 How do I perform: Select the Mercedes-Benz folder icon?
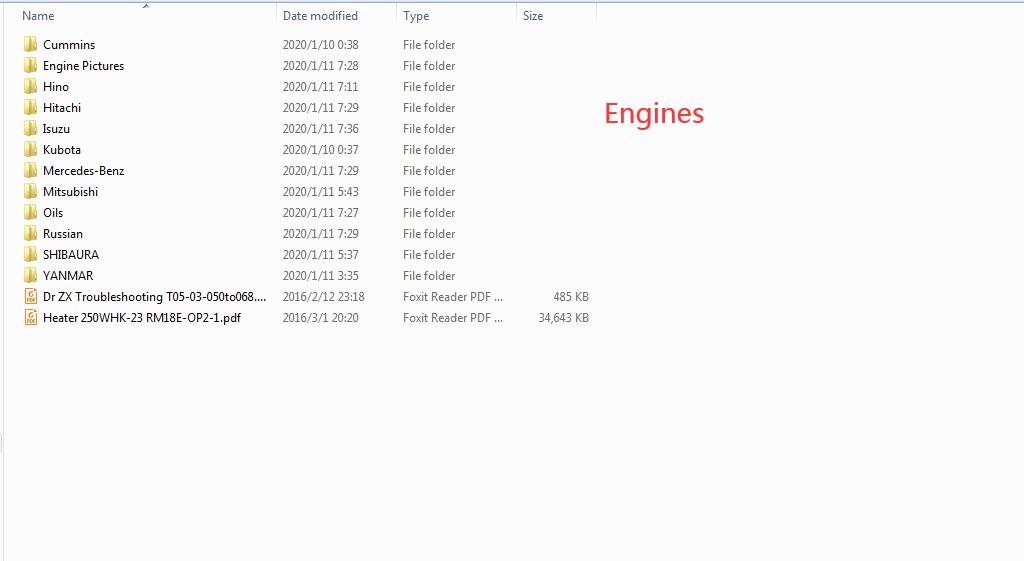click(x=30, y=170)
